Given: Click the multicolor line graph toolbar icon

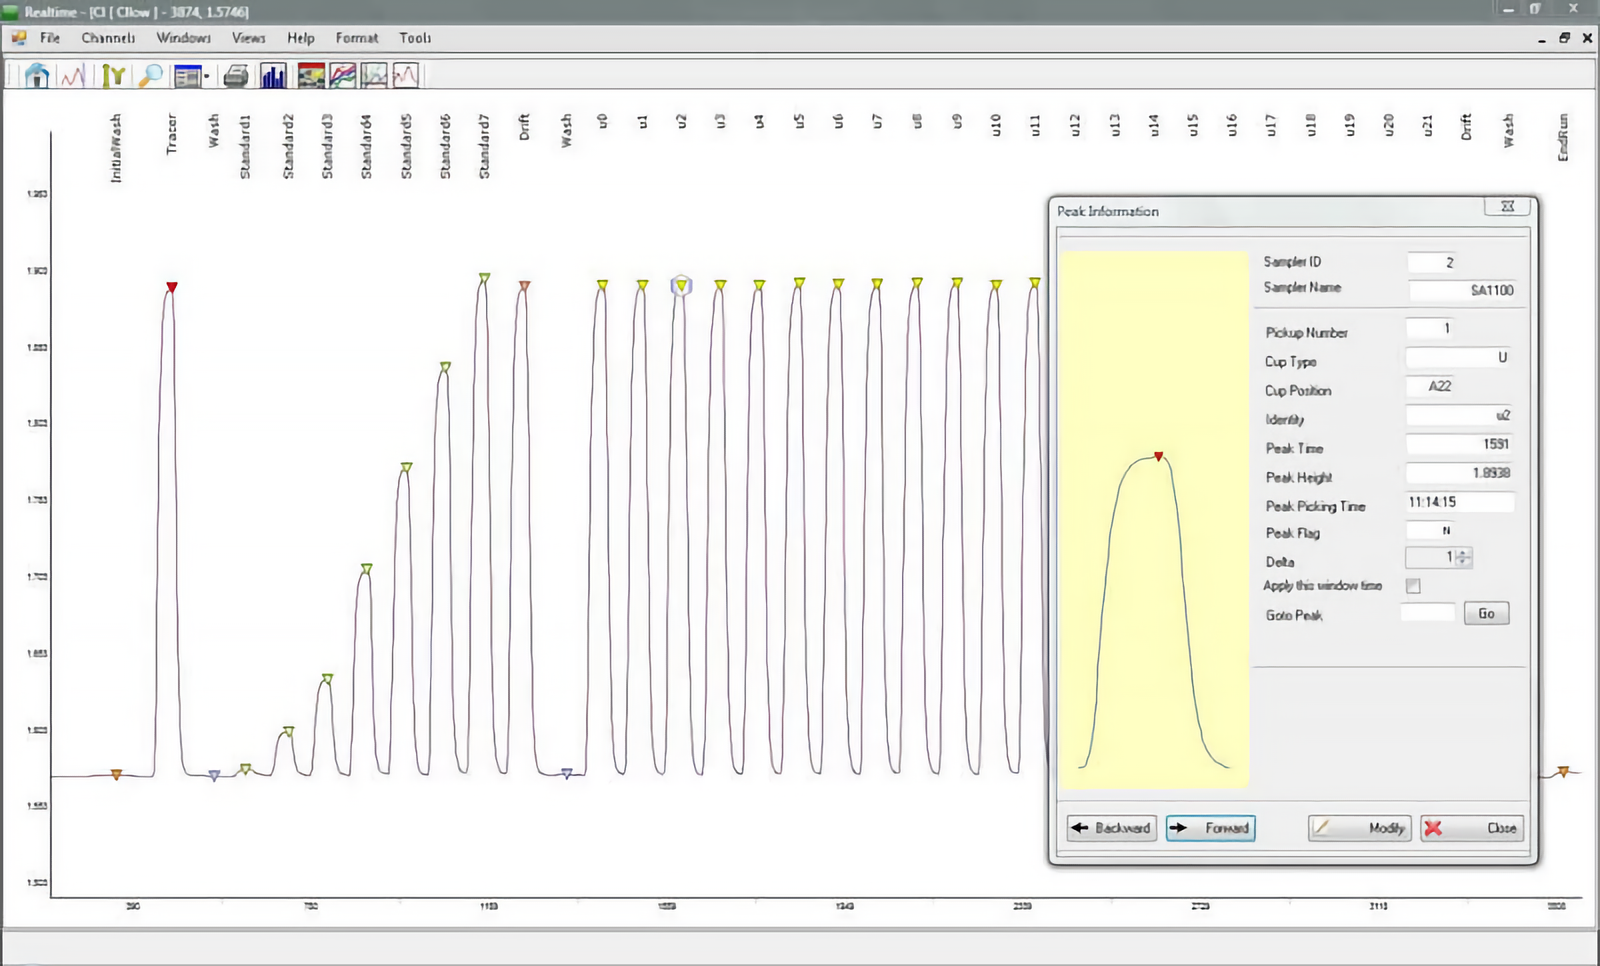Looking at the screenshot, I should pos(343,76).
